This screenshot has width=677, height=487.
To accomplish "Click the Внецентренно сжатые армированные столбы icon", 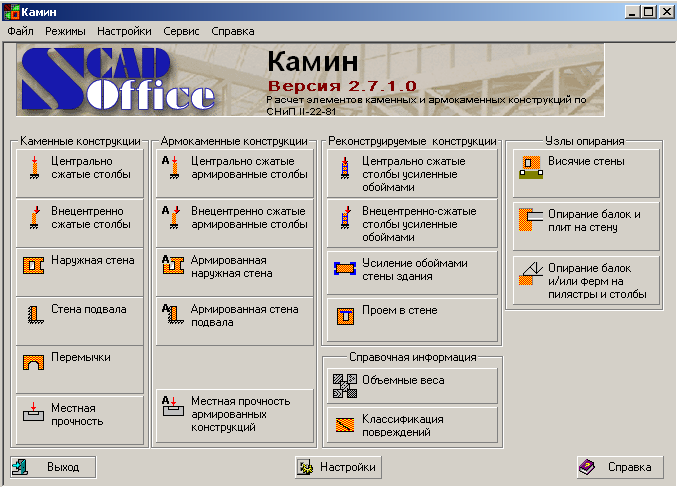I will click(171, 217).
